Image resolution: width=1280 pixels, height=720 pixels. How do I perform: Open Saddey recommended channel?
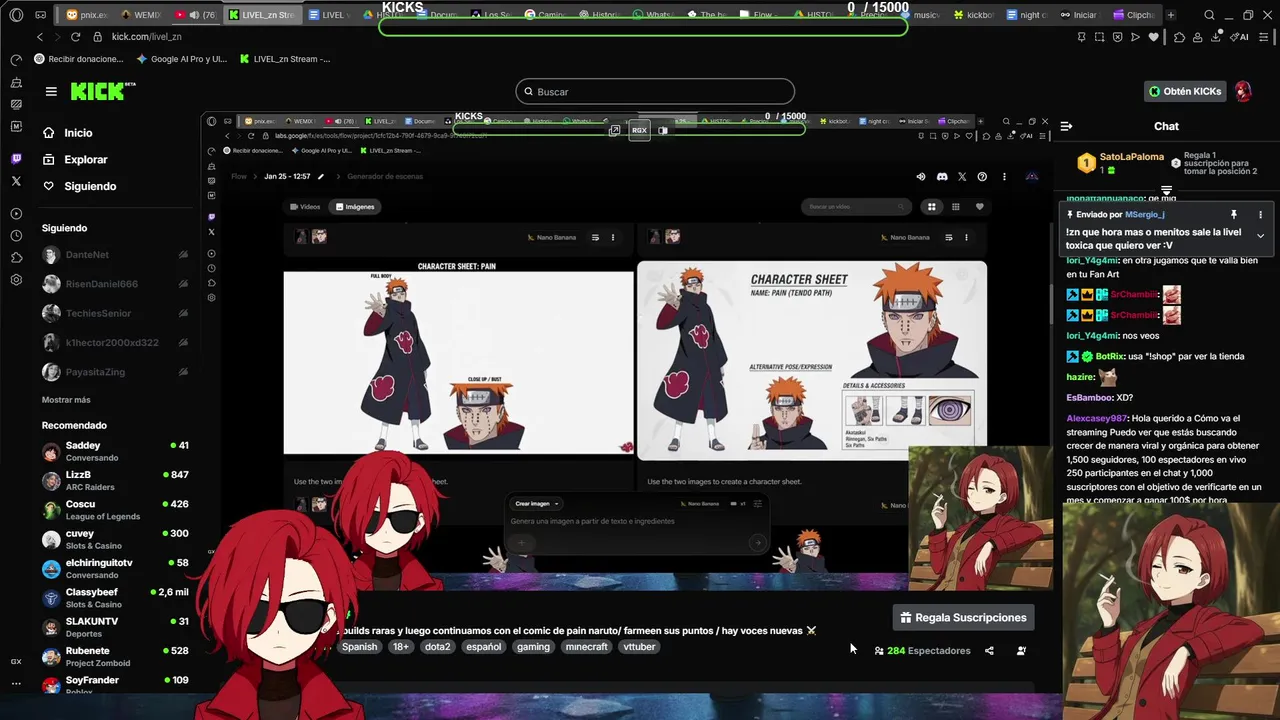pyautogui.click(x=115, y=451)
